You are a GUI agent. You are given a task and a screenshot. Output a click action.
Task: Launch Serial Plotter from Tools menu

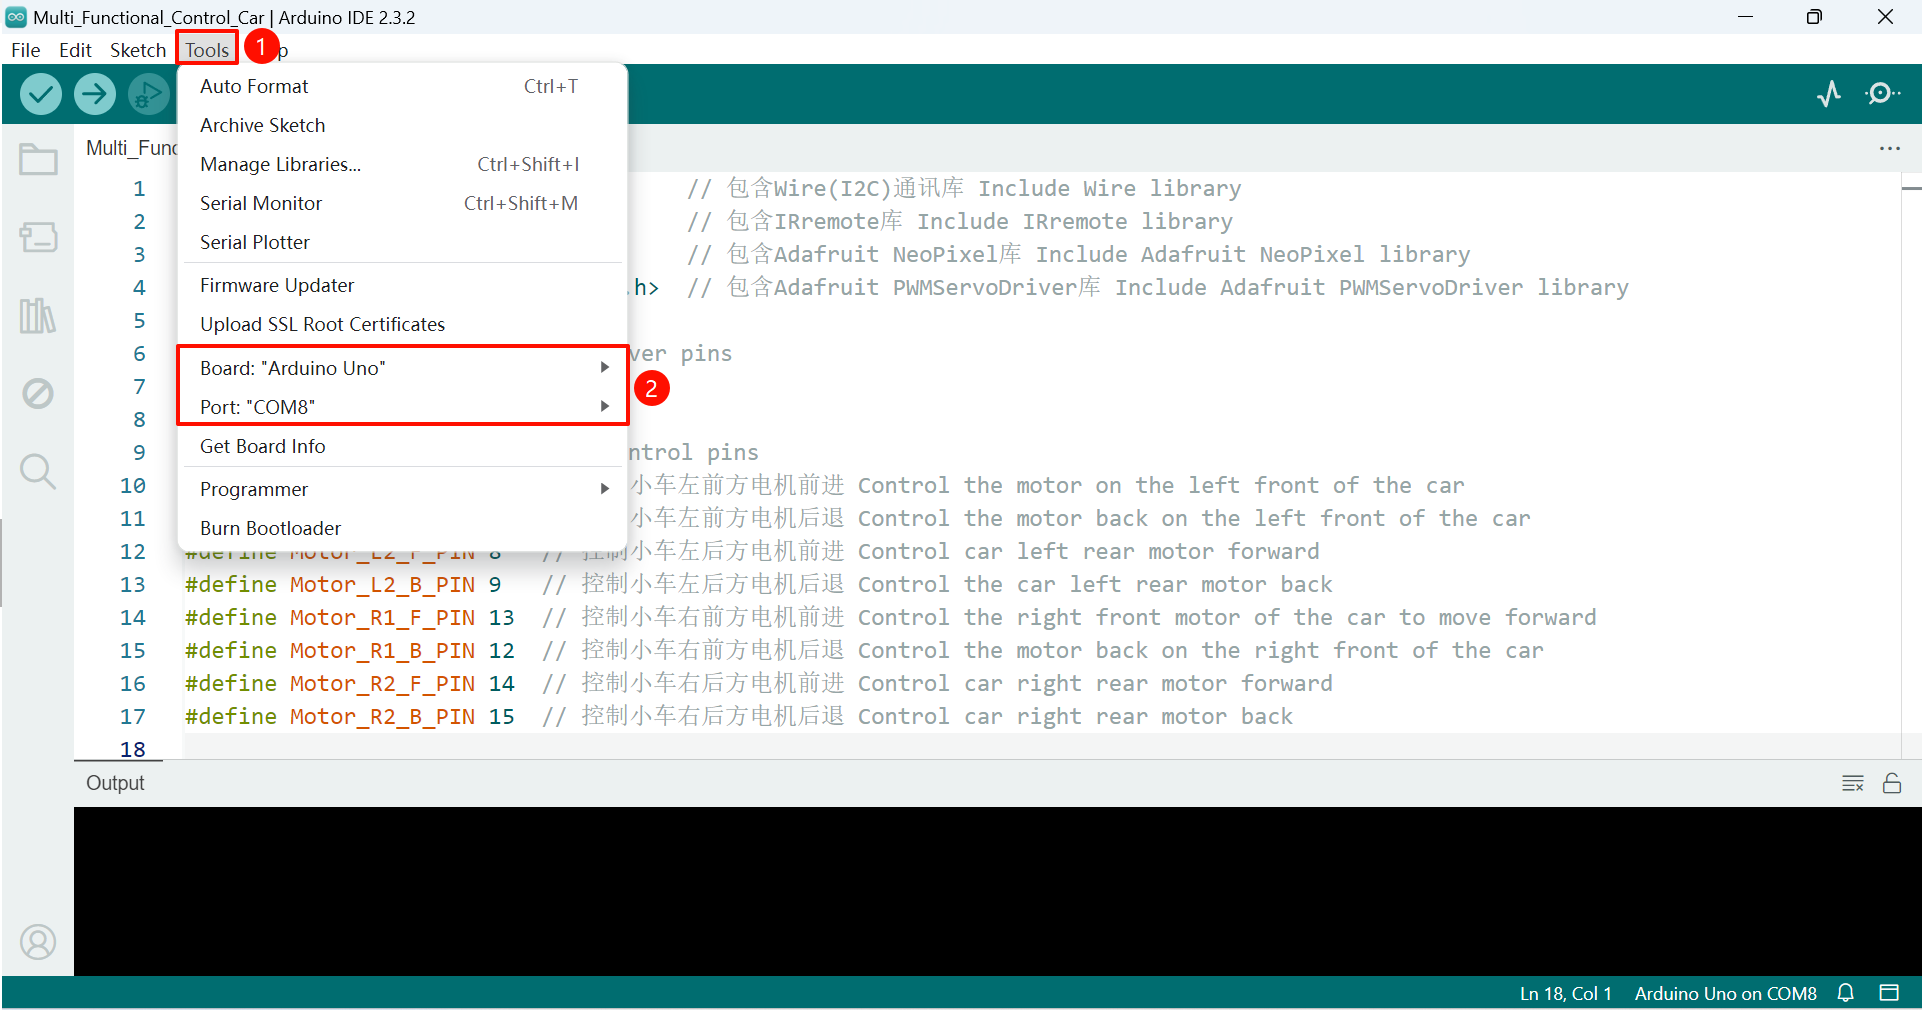(x=402, y=243)
